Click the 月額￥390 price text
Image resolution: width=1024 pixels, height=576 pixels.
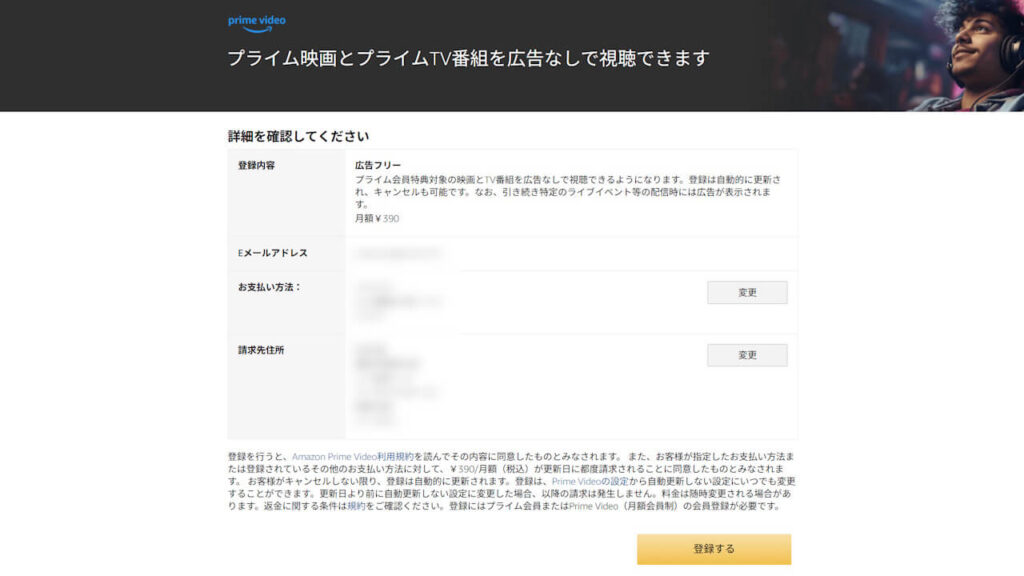[x=377, y=219]
